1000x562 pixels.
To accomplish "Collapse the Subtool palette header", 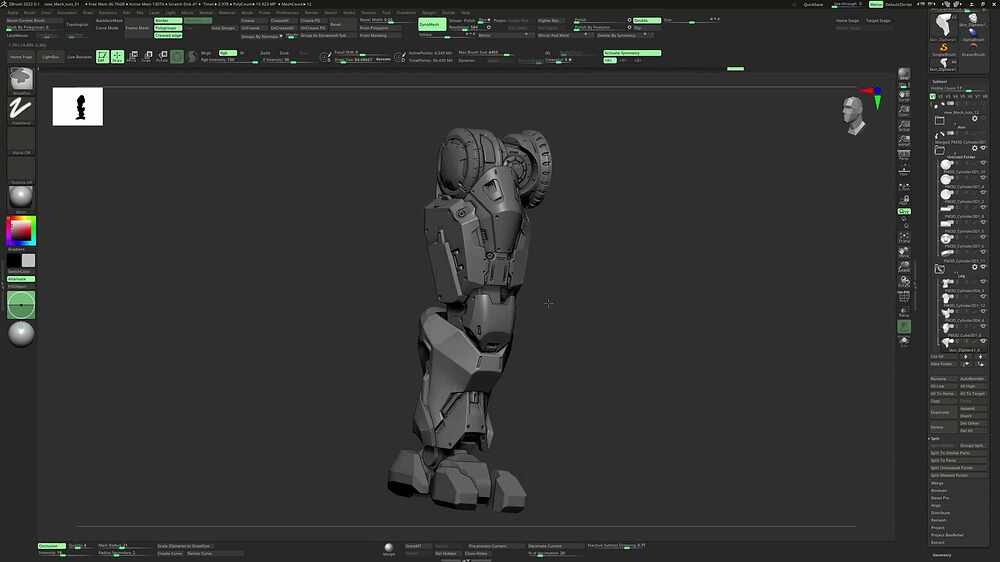I will 939,82.
